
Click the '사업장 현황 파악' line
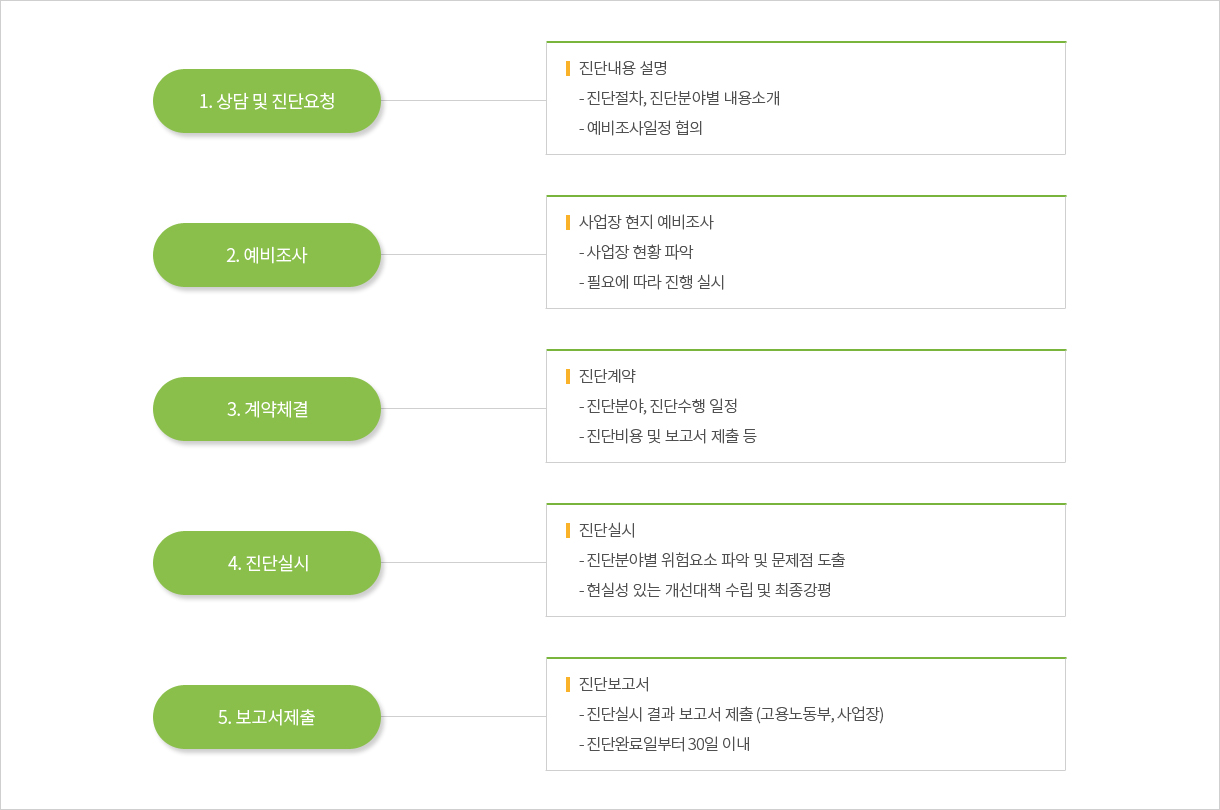635,252
